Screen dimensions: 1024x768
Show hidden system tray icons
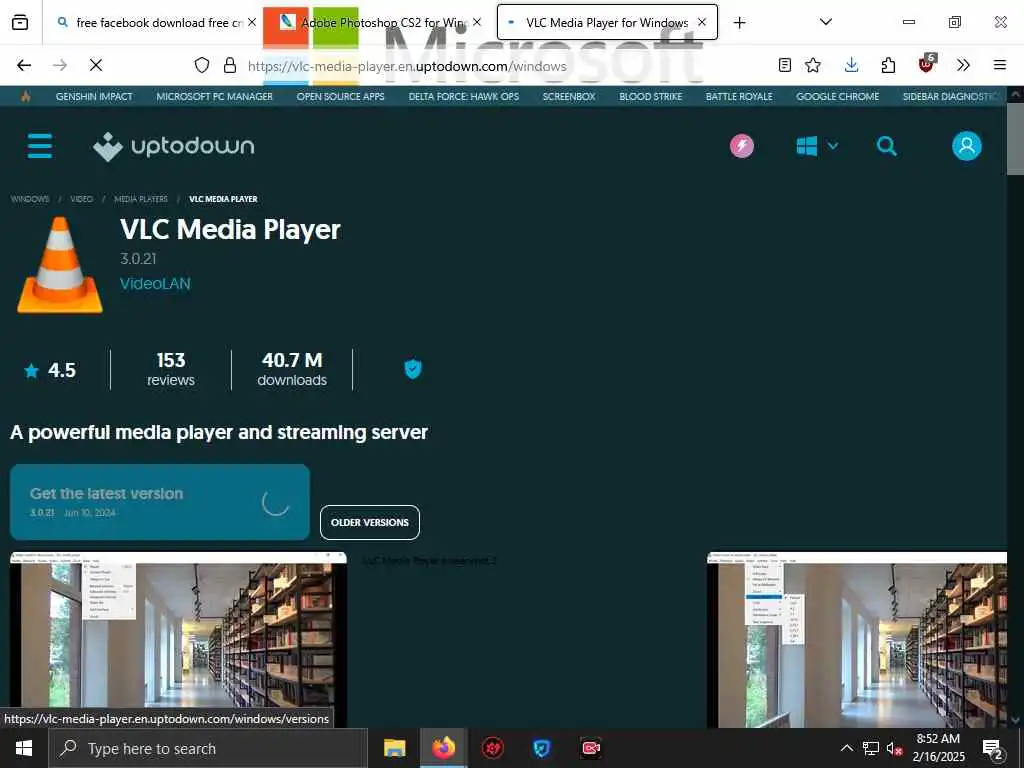pyautogui.click(x=846, y=748)
